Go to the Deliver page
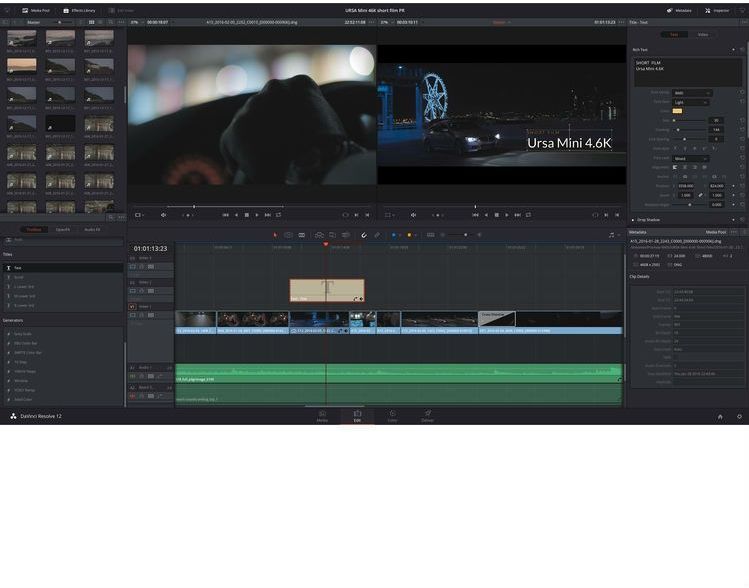The height and width of the screenshot is (588, 749). pyautogui.click(x=428, y=416)
